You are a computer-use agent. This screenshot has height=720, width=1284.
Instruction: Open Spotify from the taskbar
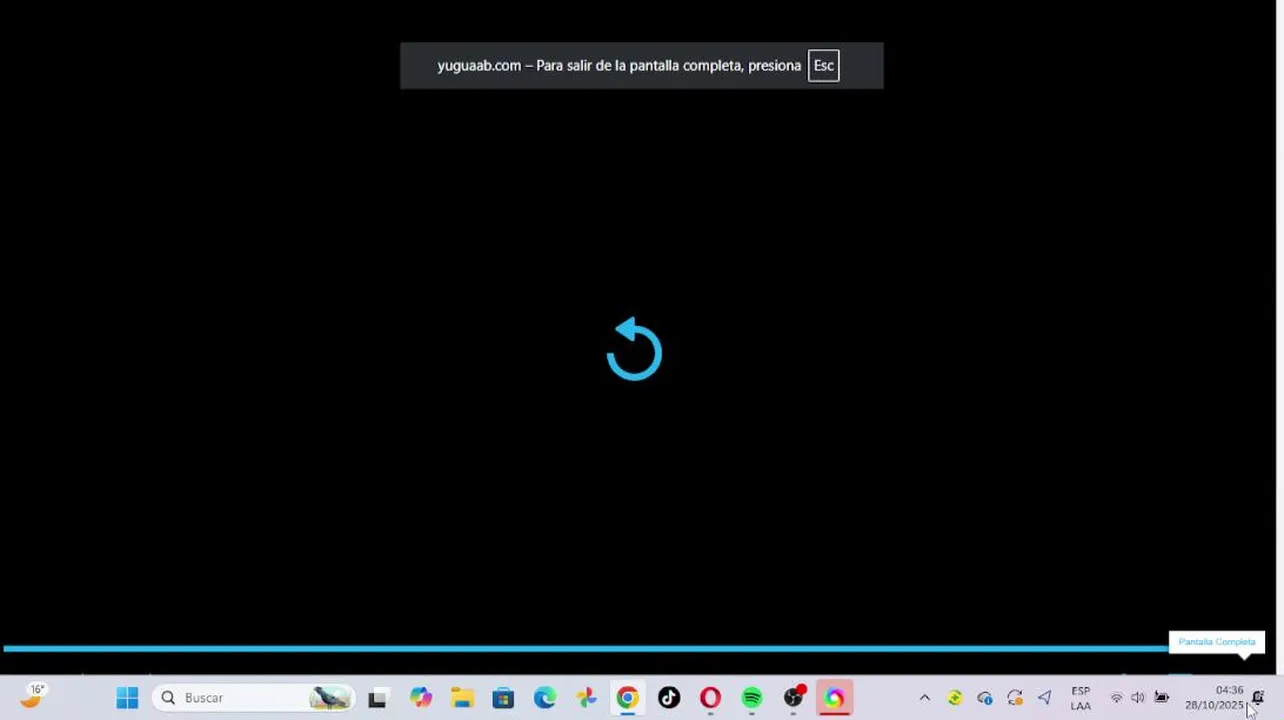[752, 698]
